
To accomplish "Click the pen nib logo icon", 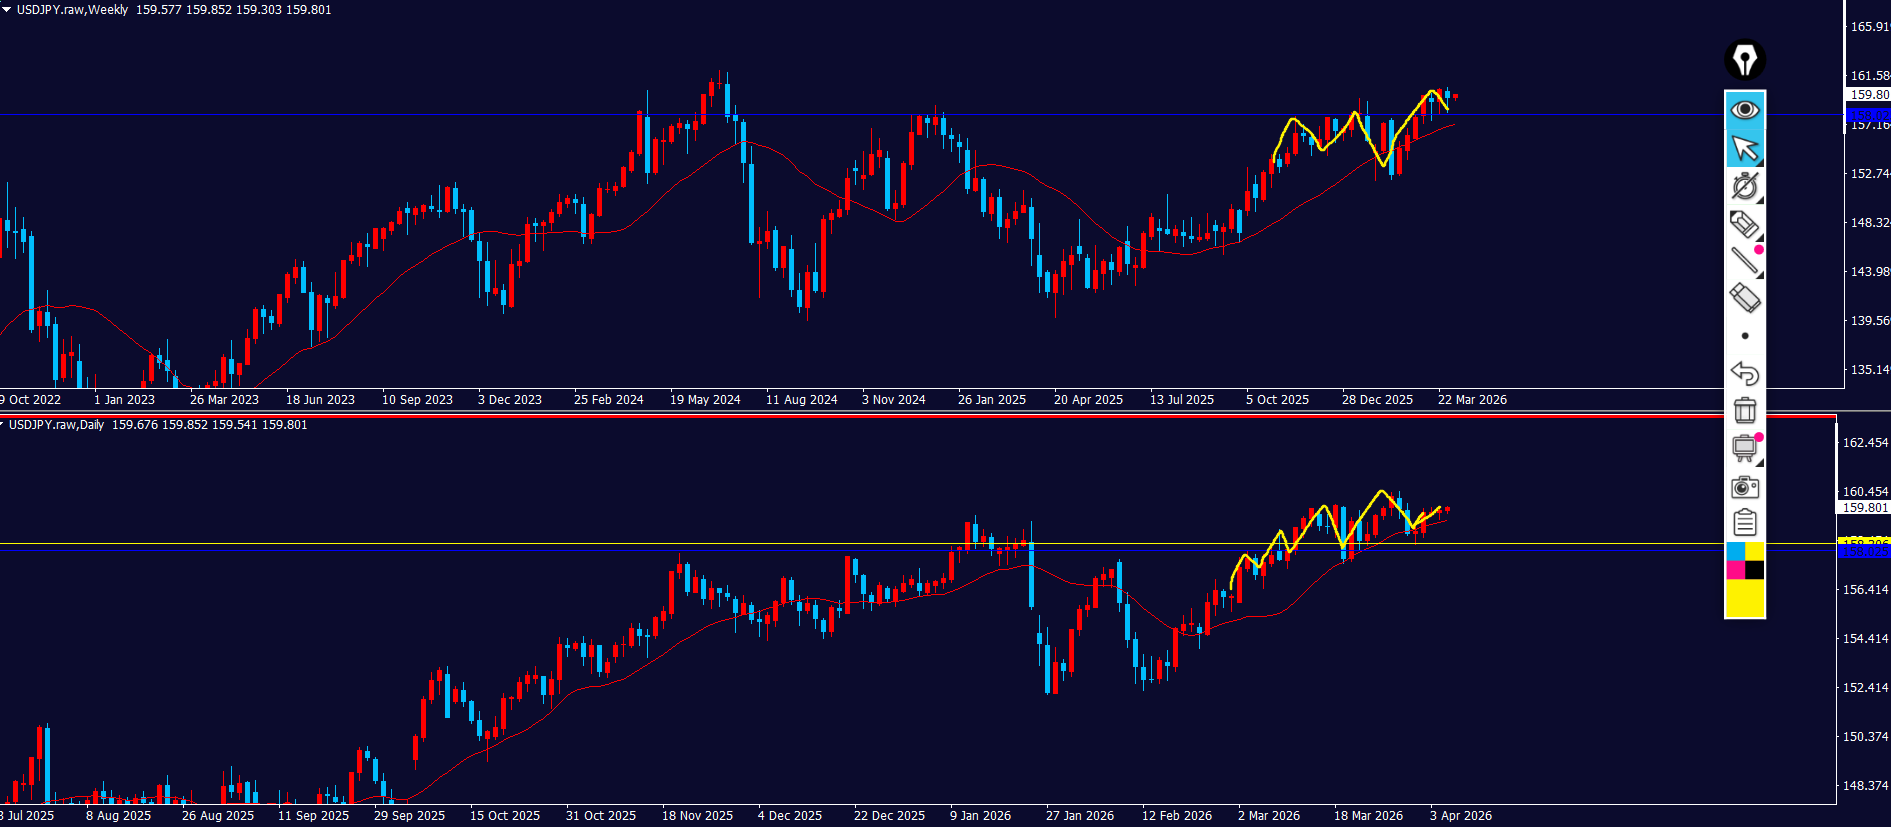I will pyautogui.click(x=1745, y=60).
